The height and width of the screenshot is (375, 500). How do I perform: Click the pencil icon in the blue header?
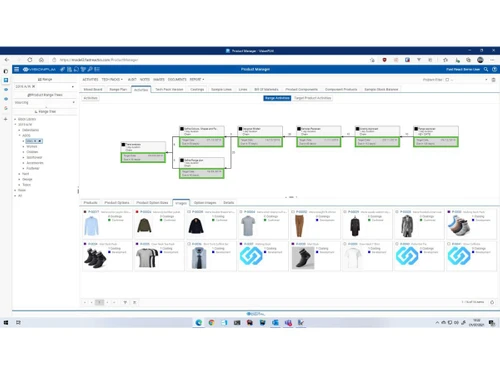[62, 69]
